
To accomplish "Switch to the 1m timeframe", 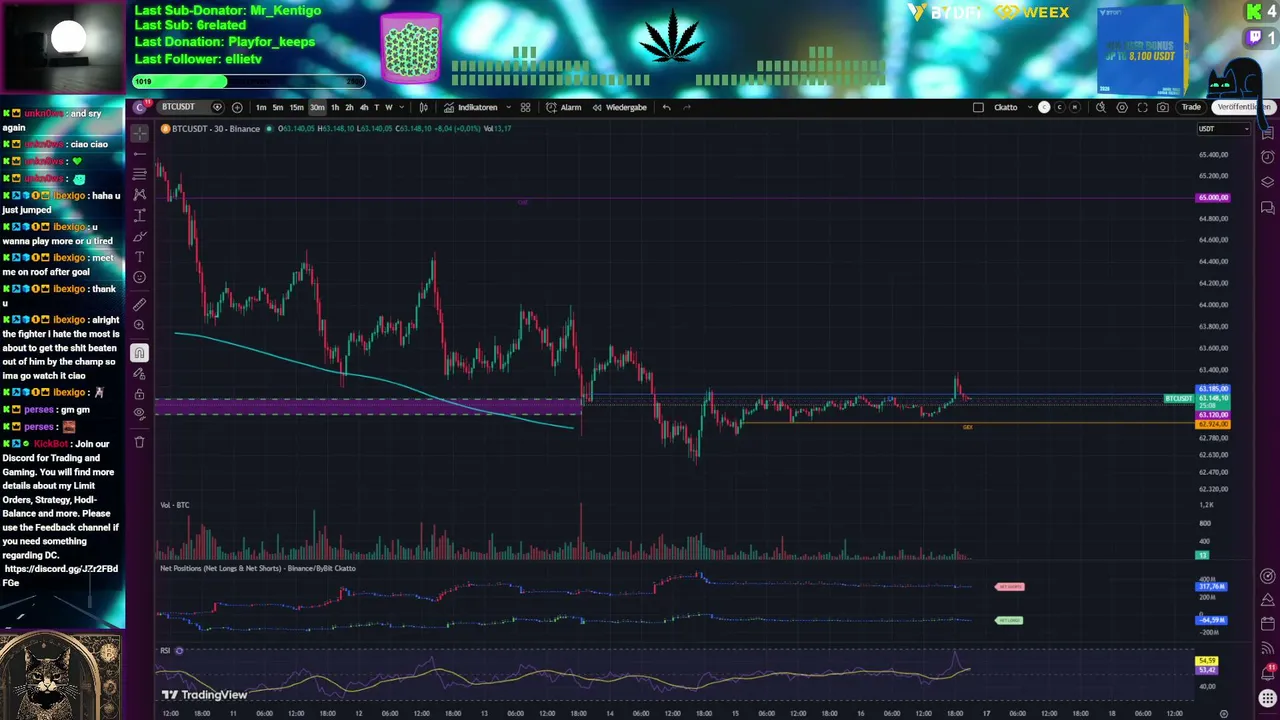I will (x=261, y=107).
